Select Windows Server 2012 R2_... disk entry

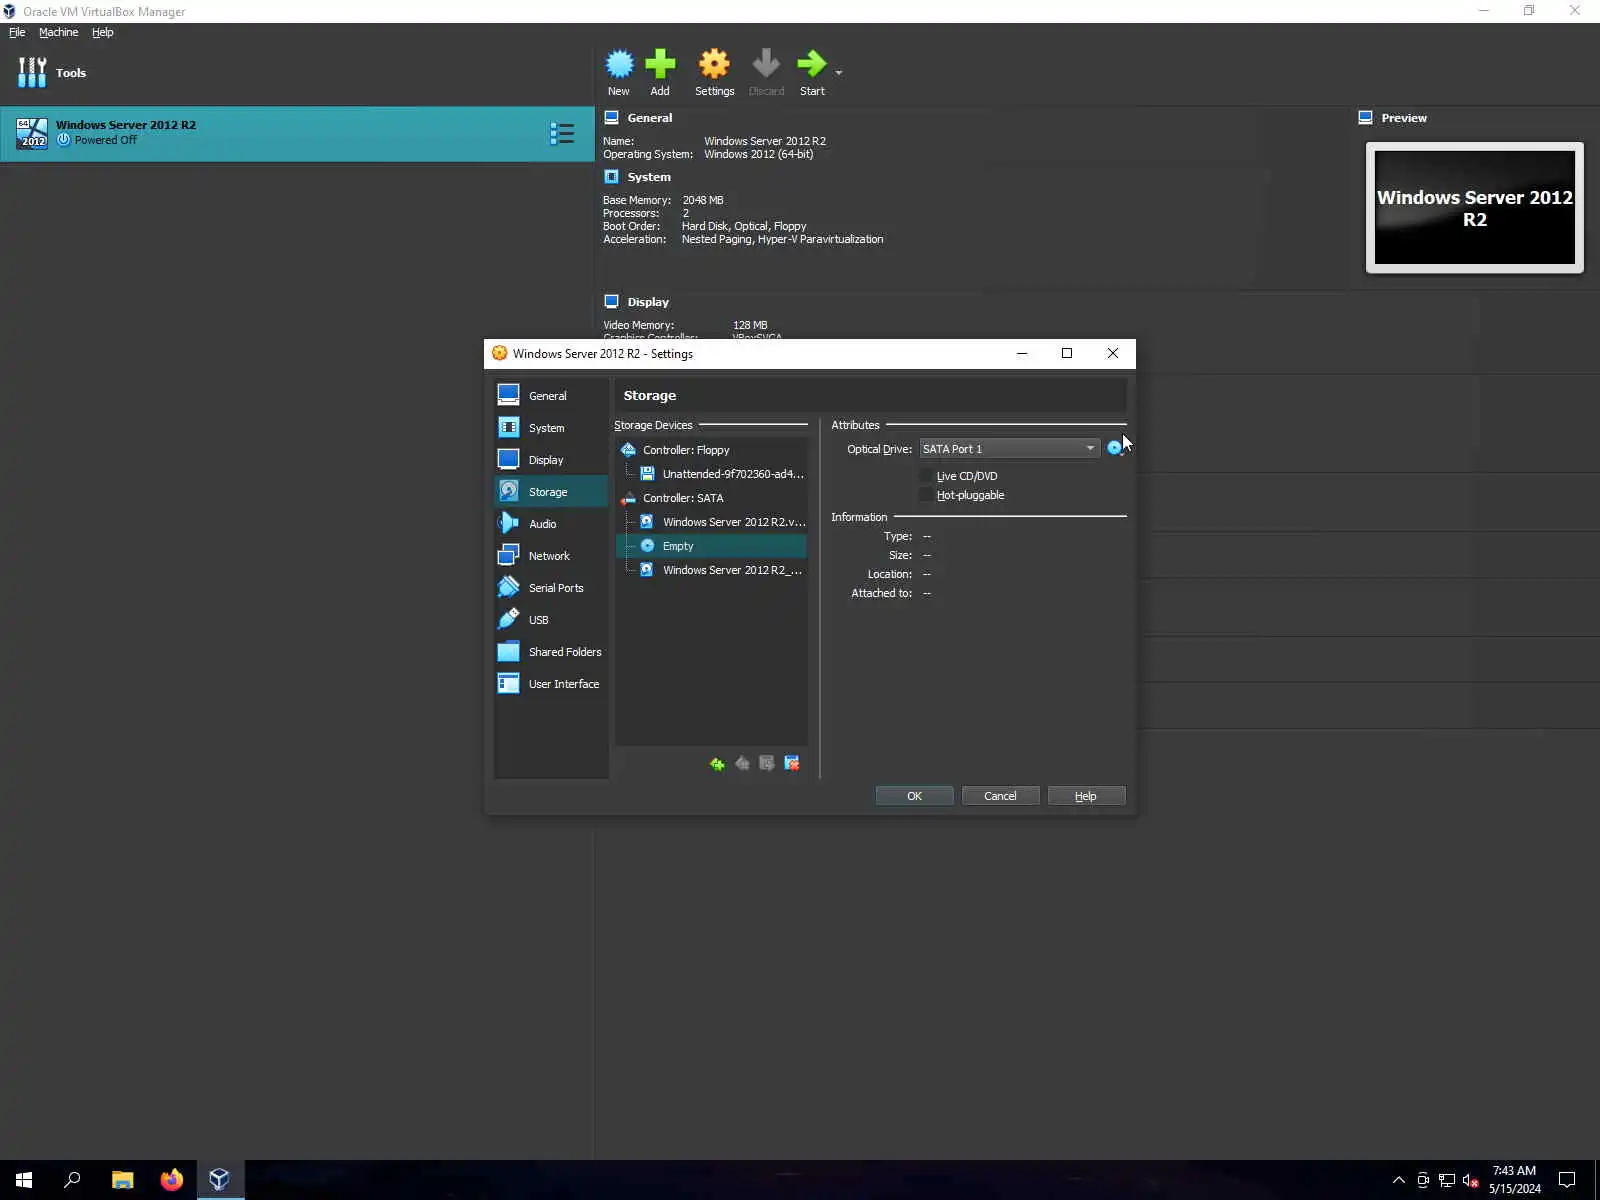[x=711, y=570]
